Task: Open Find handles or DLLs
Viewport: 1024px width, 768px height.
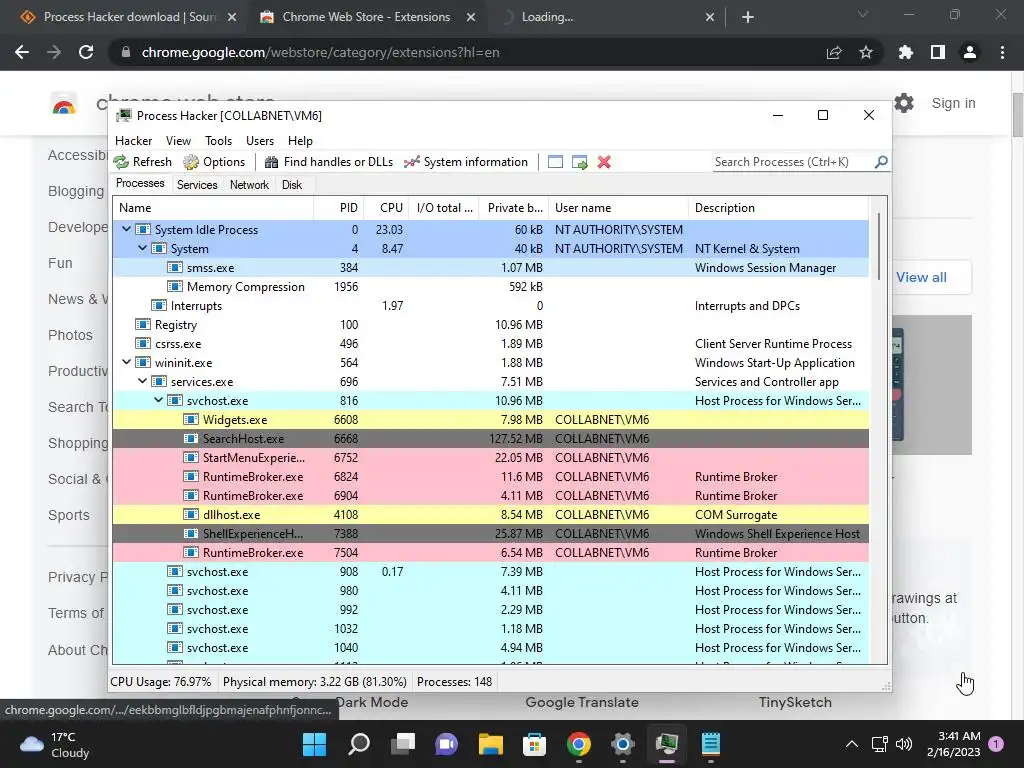Action: click(x=328, y=162)
